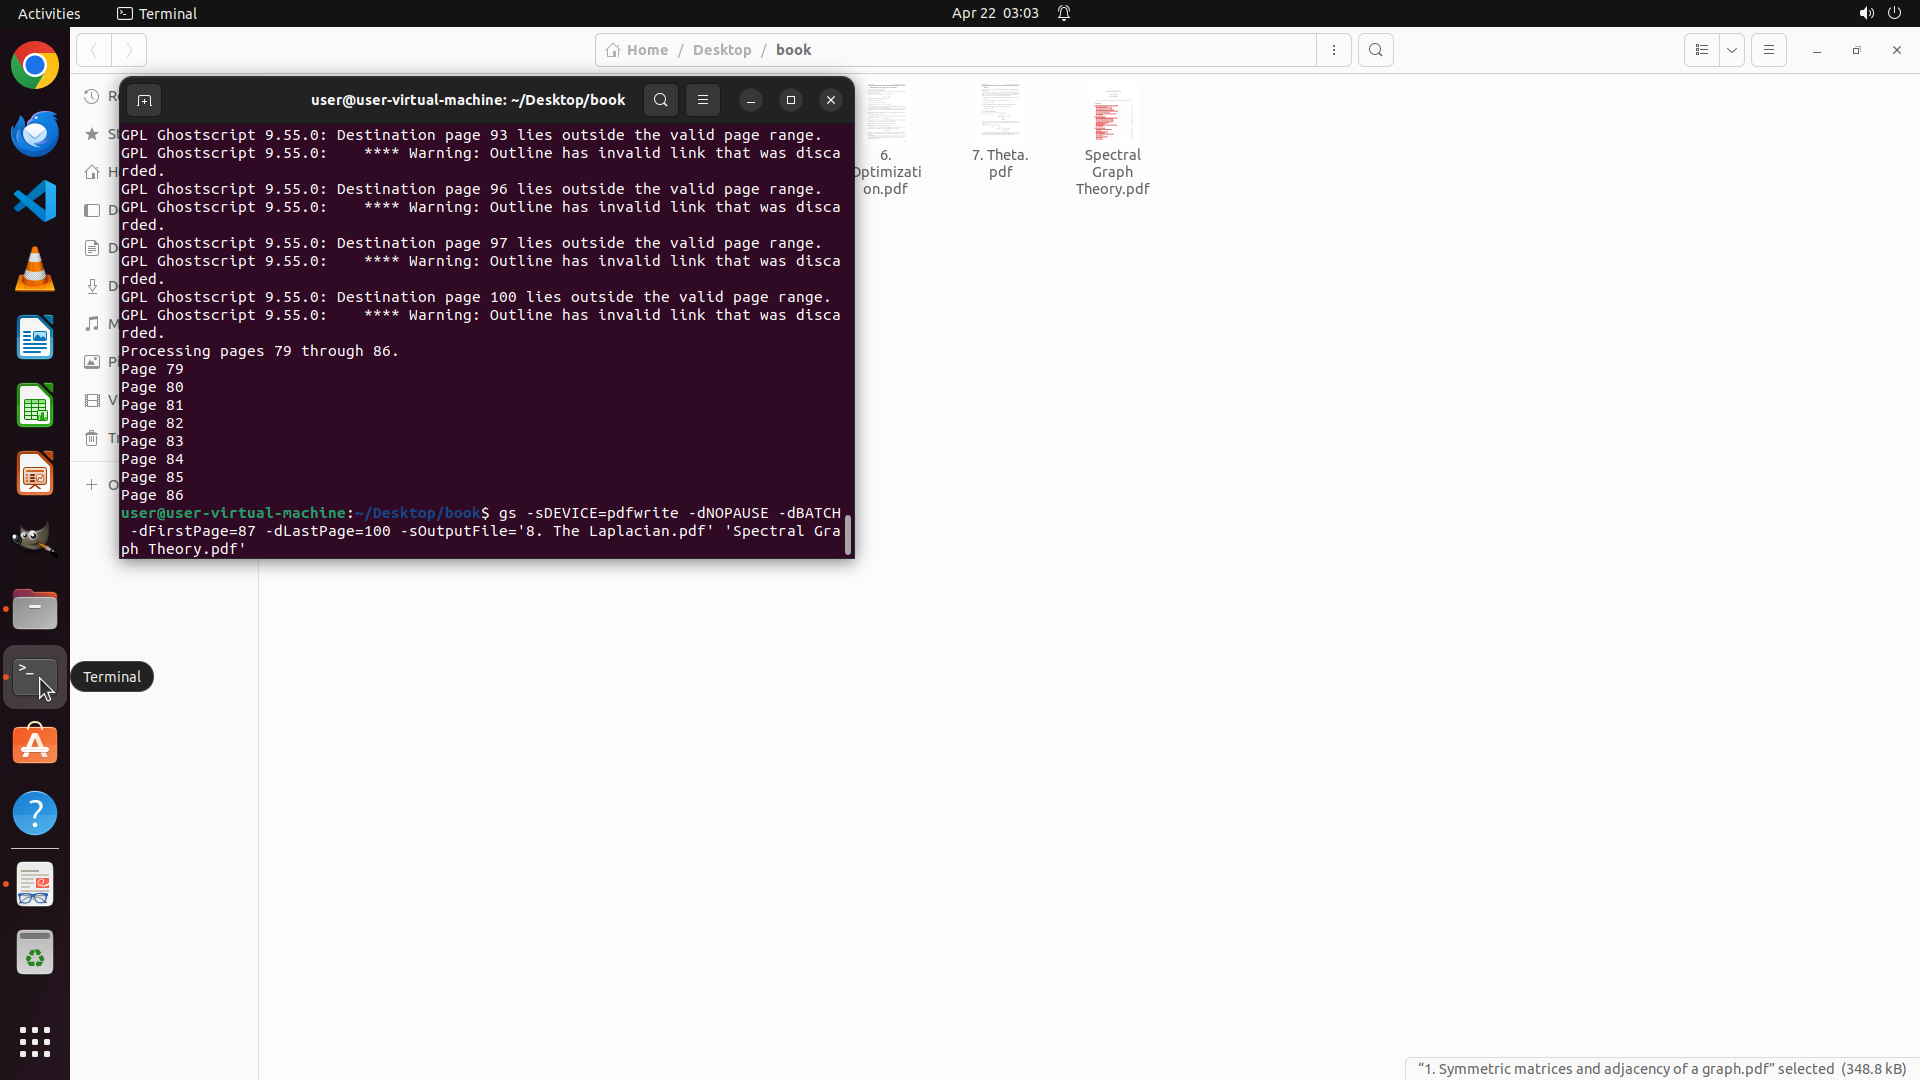
Task: Go to Home in path bar
Action: pos(637,50)
